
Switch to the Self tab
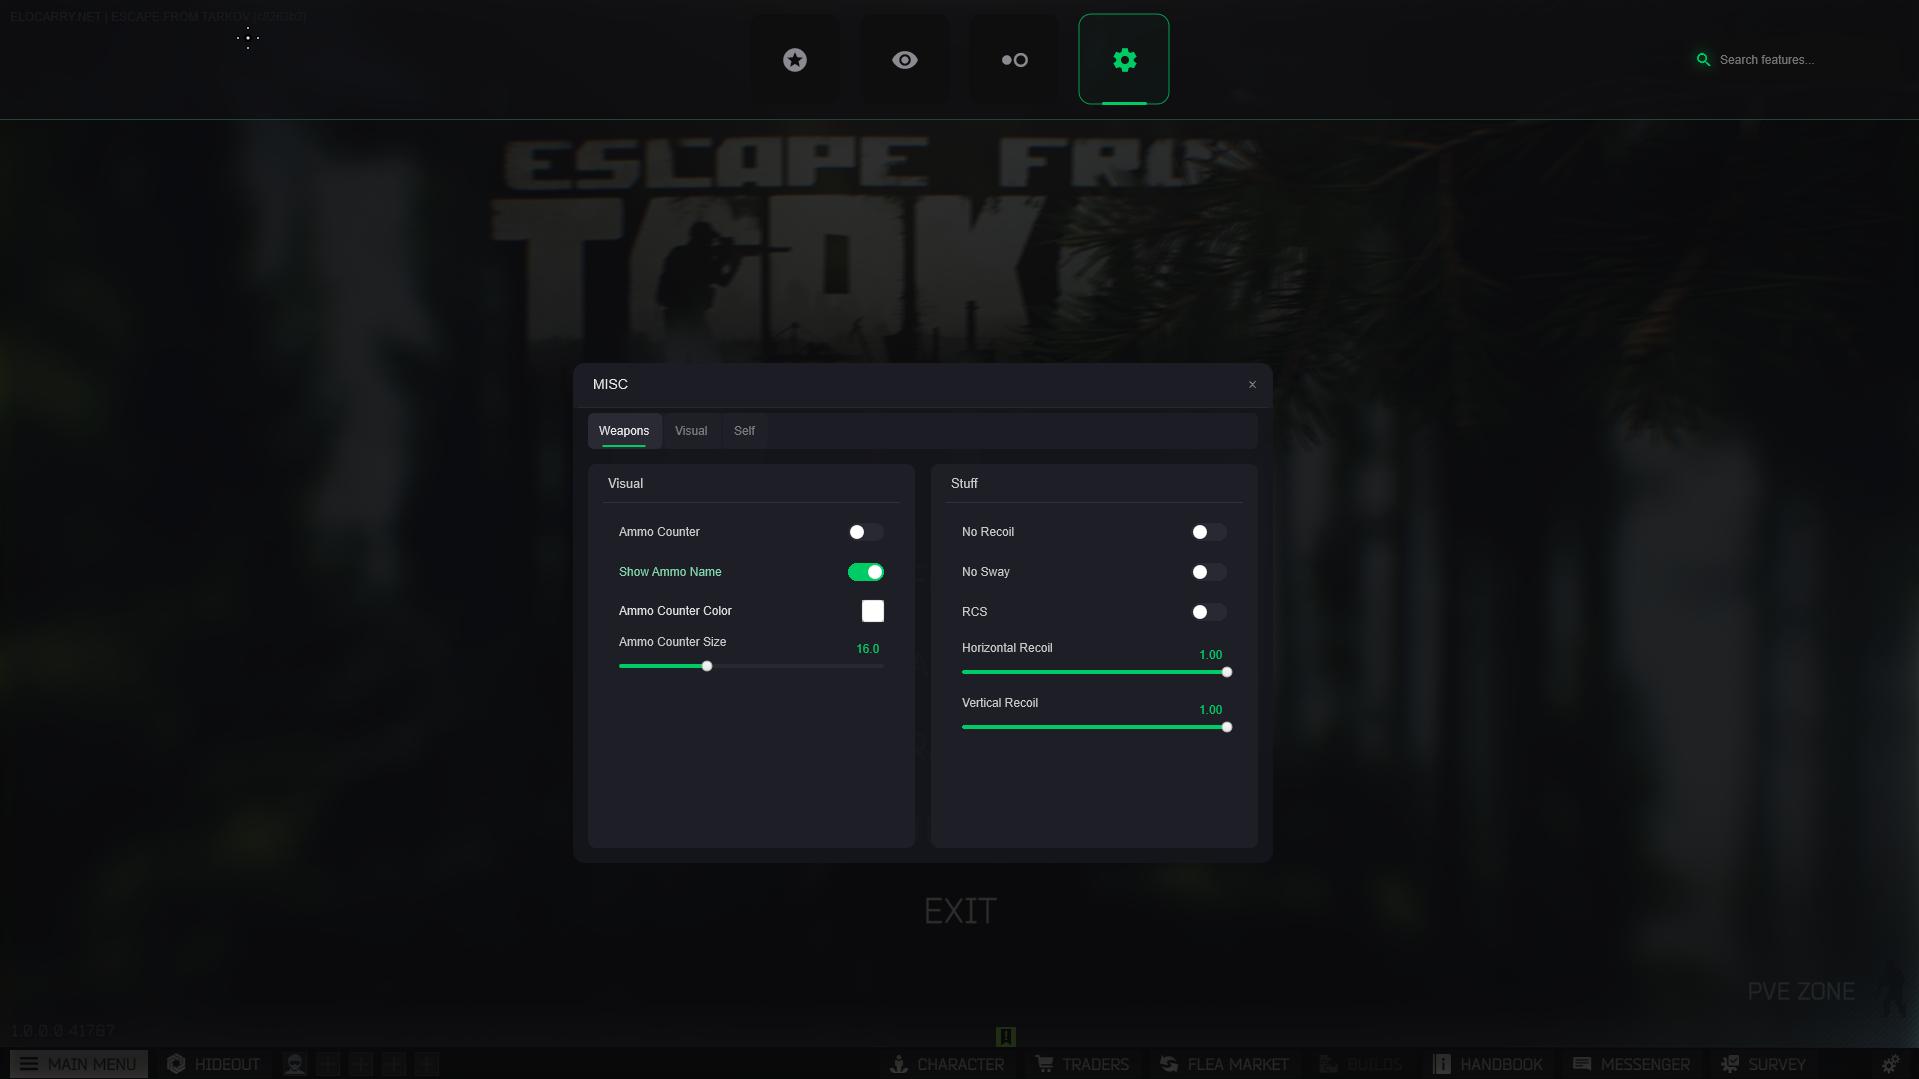(x=744, y=431)
